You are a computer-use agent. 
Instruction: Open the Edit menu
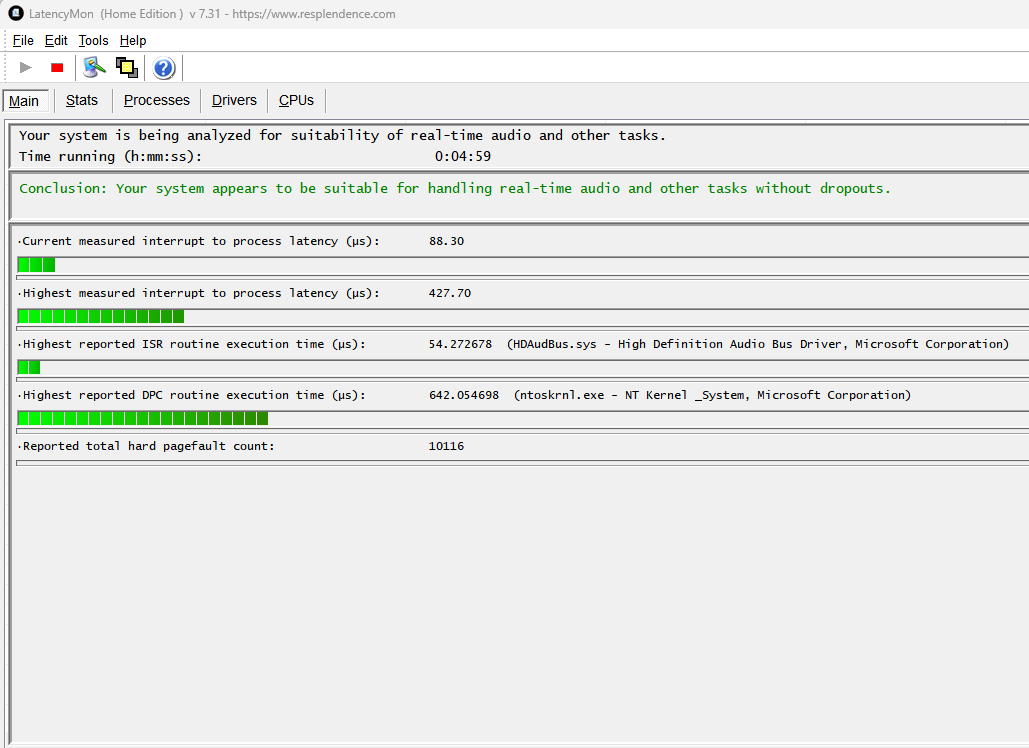pyautogui.click(x=56, y=41)
